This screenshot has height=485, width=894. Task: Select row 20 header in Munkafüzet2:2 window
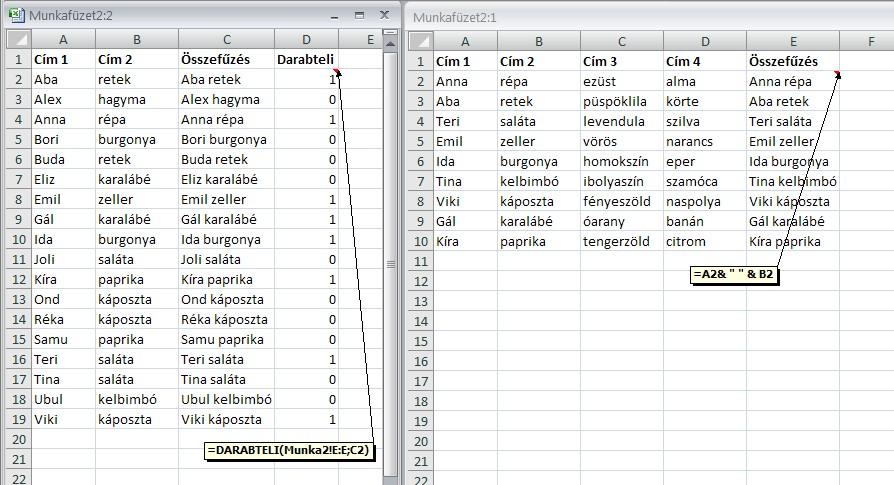click(x=19, y=439)
